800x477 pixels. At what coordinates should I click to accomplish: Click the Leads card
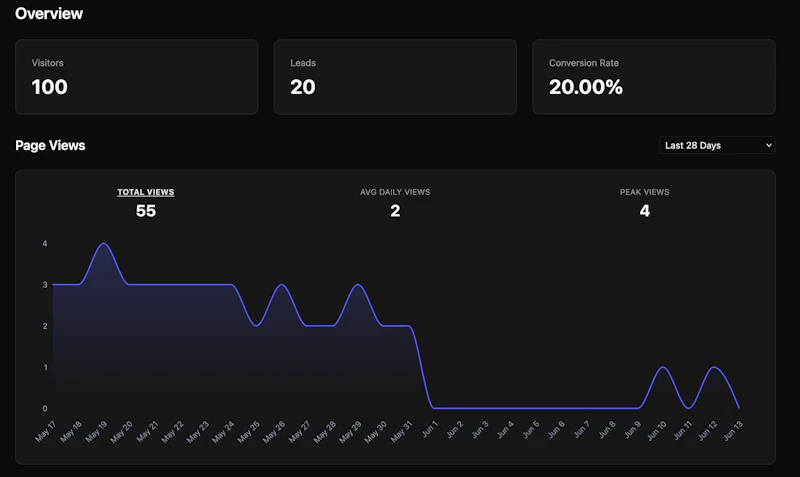pyautogui.click(x=395, y=77)
